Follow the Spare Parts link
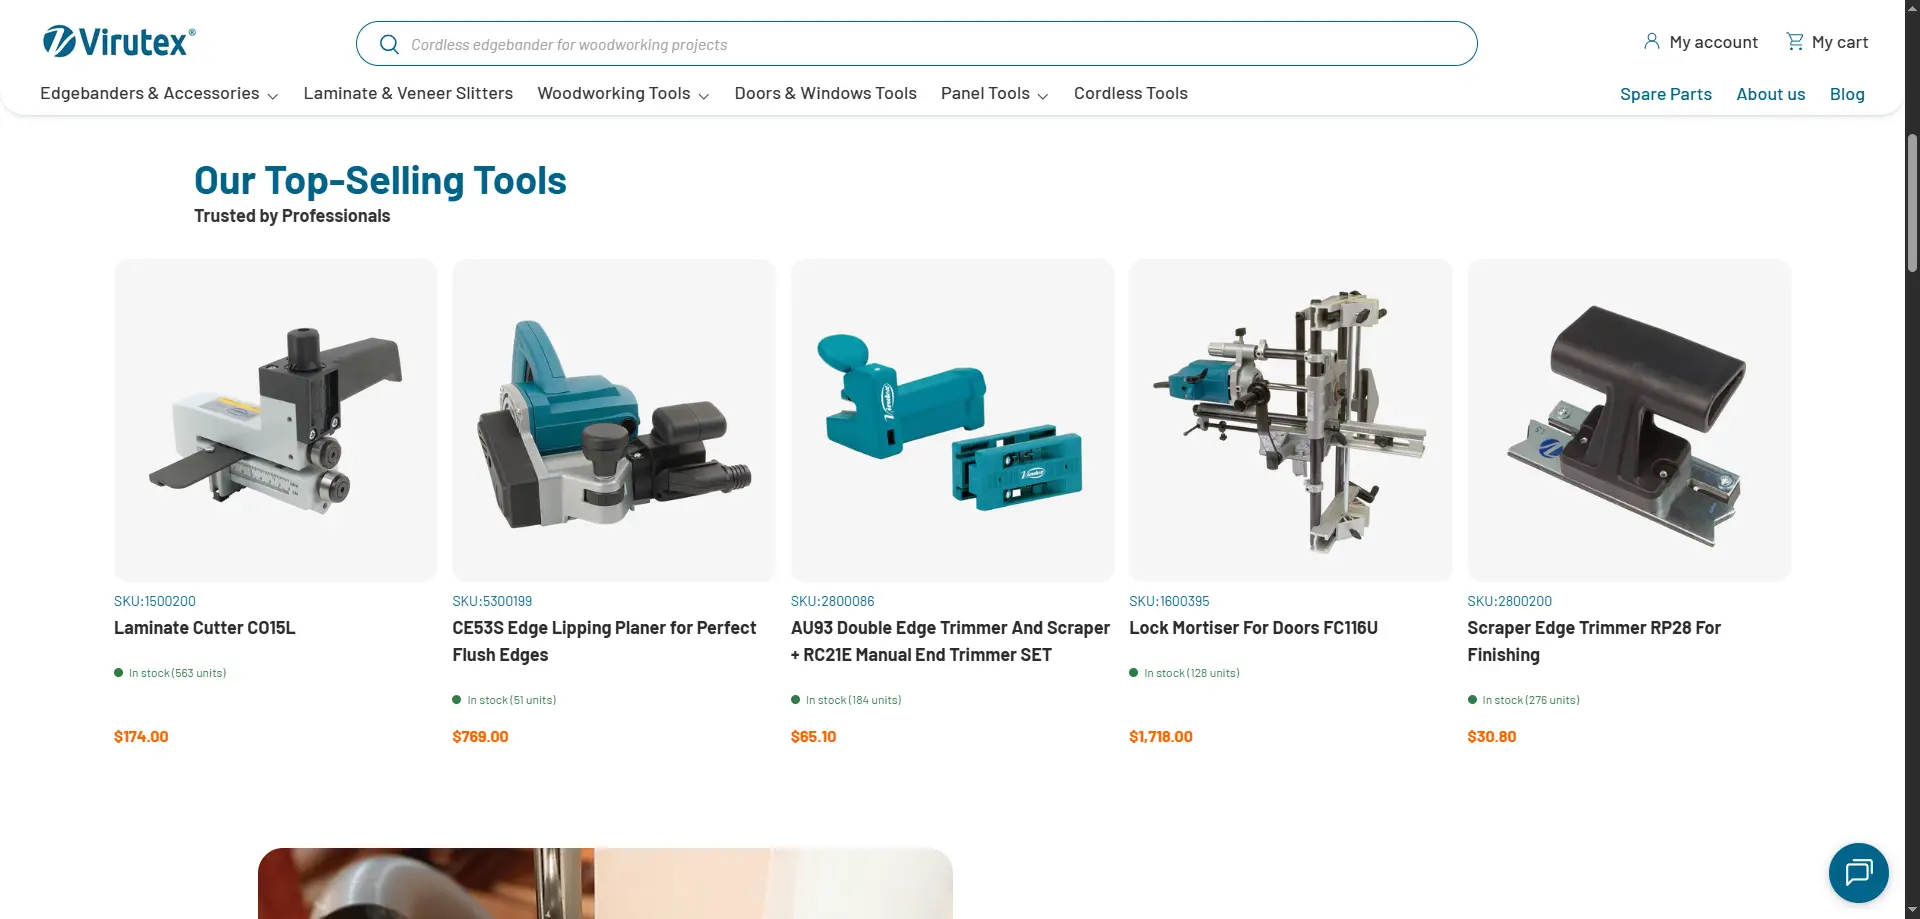Screen dimensions: 1920x919 pos(1665,94)
